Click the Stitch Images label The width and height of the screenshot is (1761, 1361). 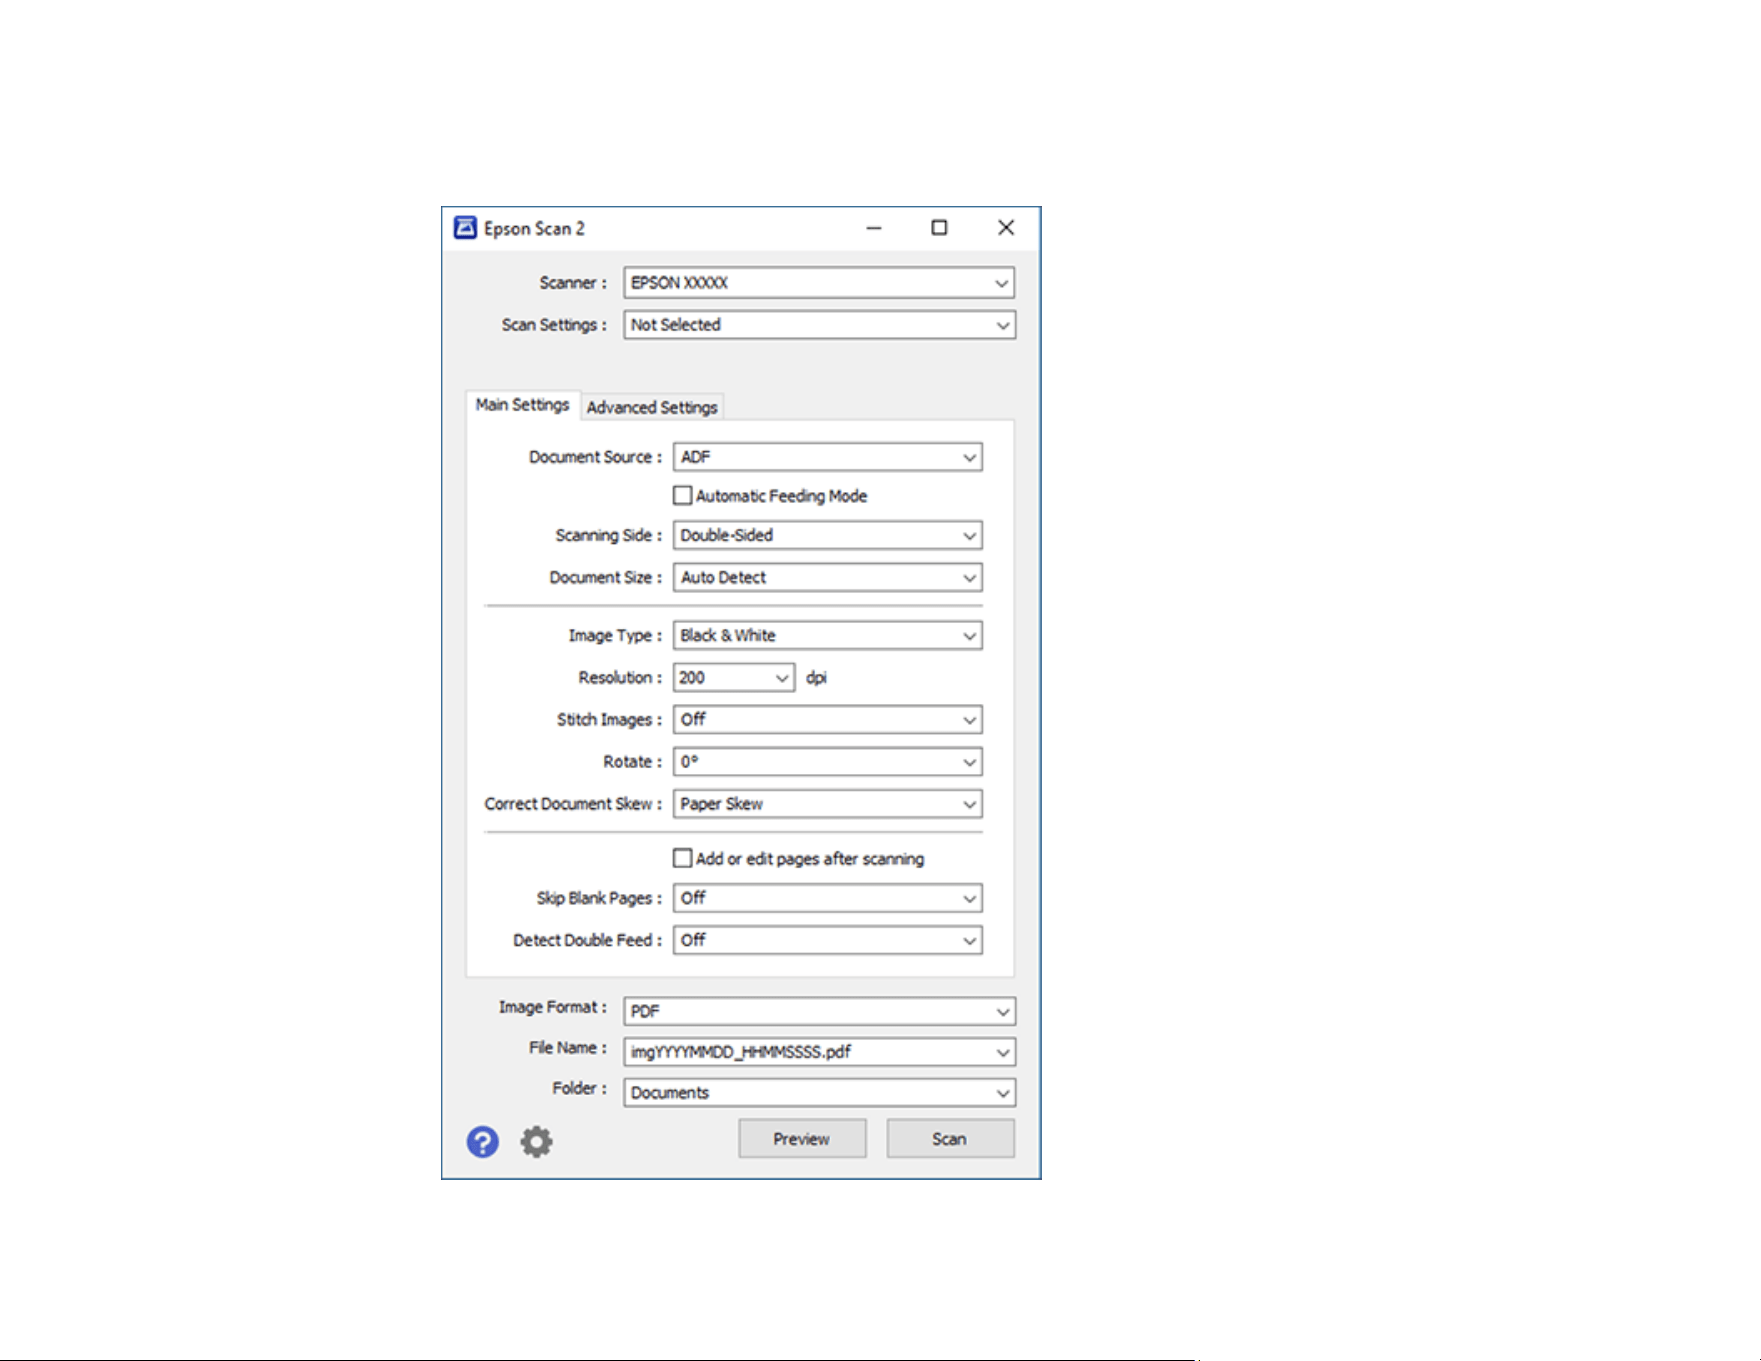click(609, 719)
